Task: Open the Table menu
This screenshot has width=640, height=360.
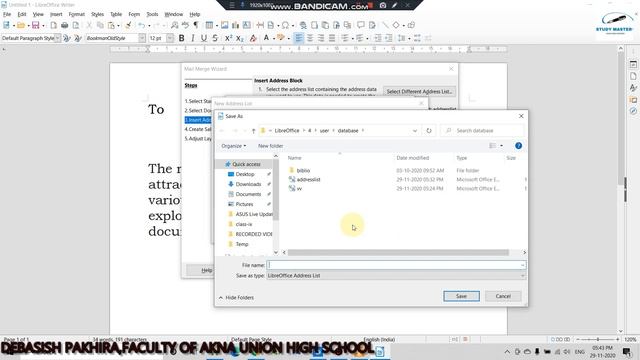Action: [116, 14]
